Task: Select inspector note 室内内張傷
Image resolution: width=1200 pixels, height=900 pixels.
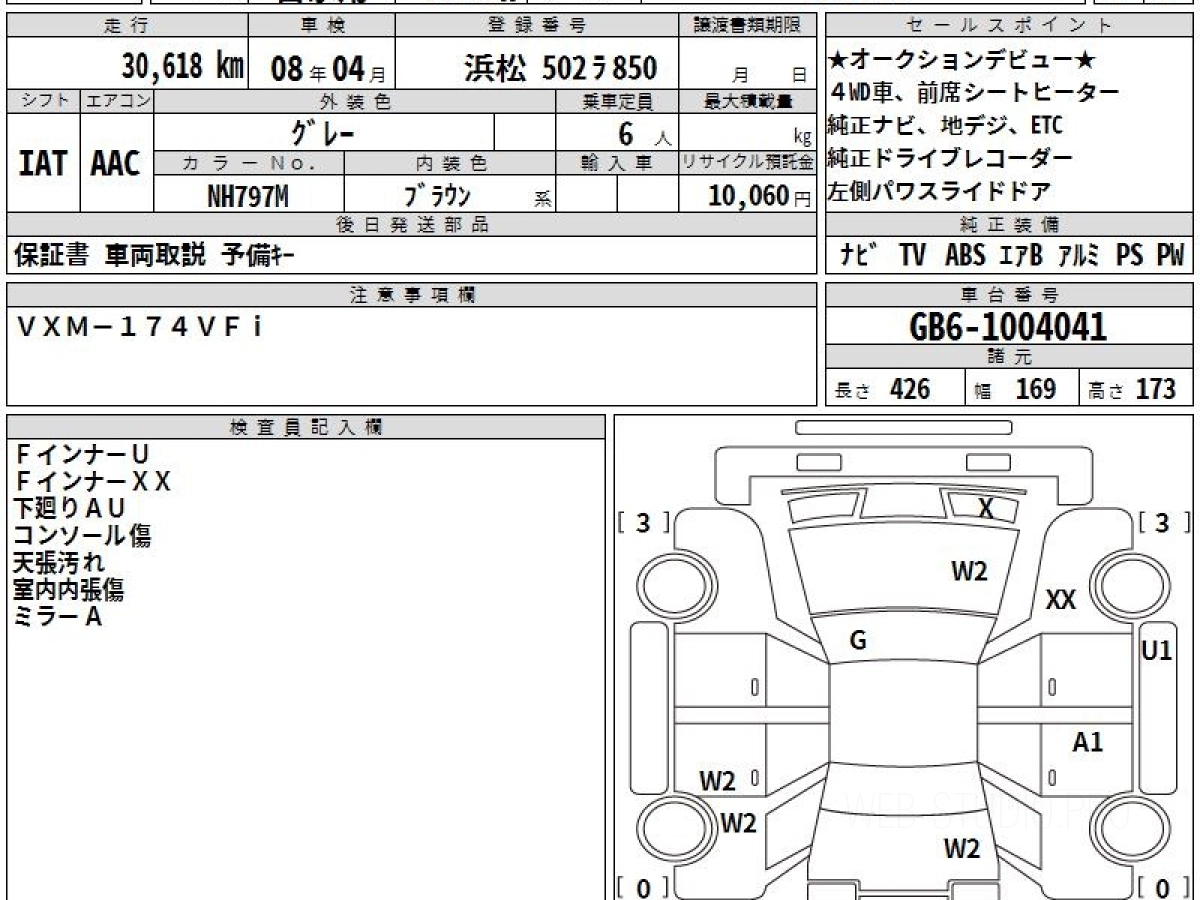Action: tap(68, 590)
